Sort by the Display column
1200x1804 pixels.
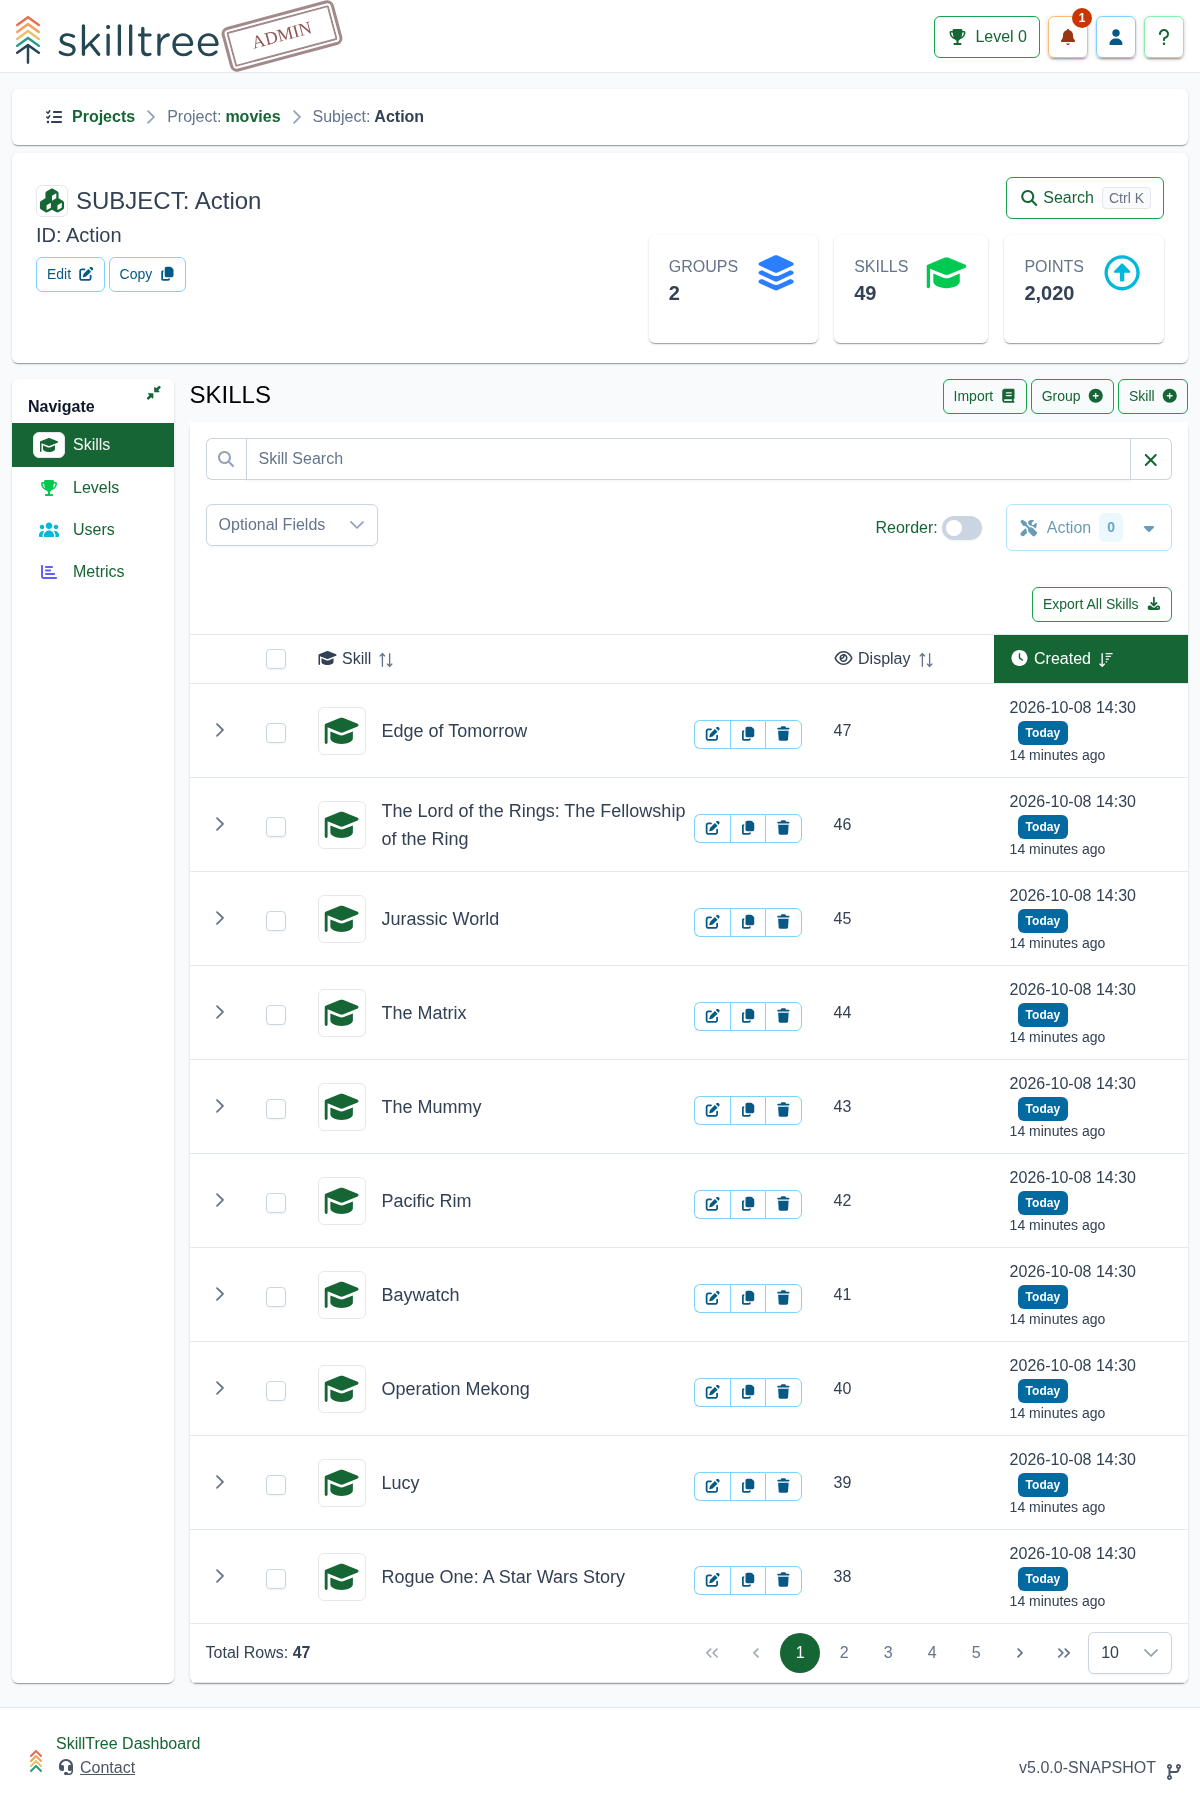(884, 659)
